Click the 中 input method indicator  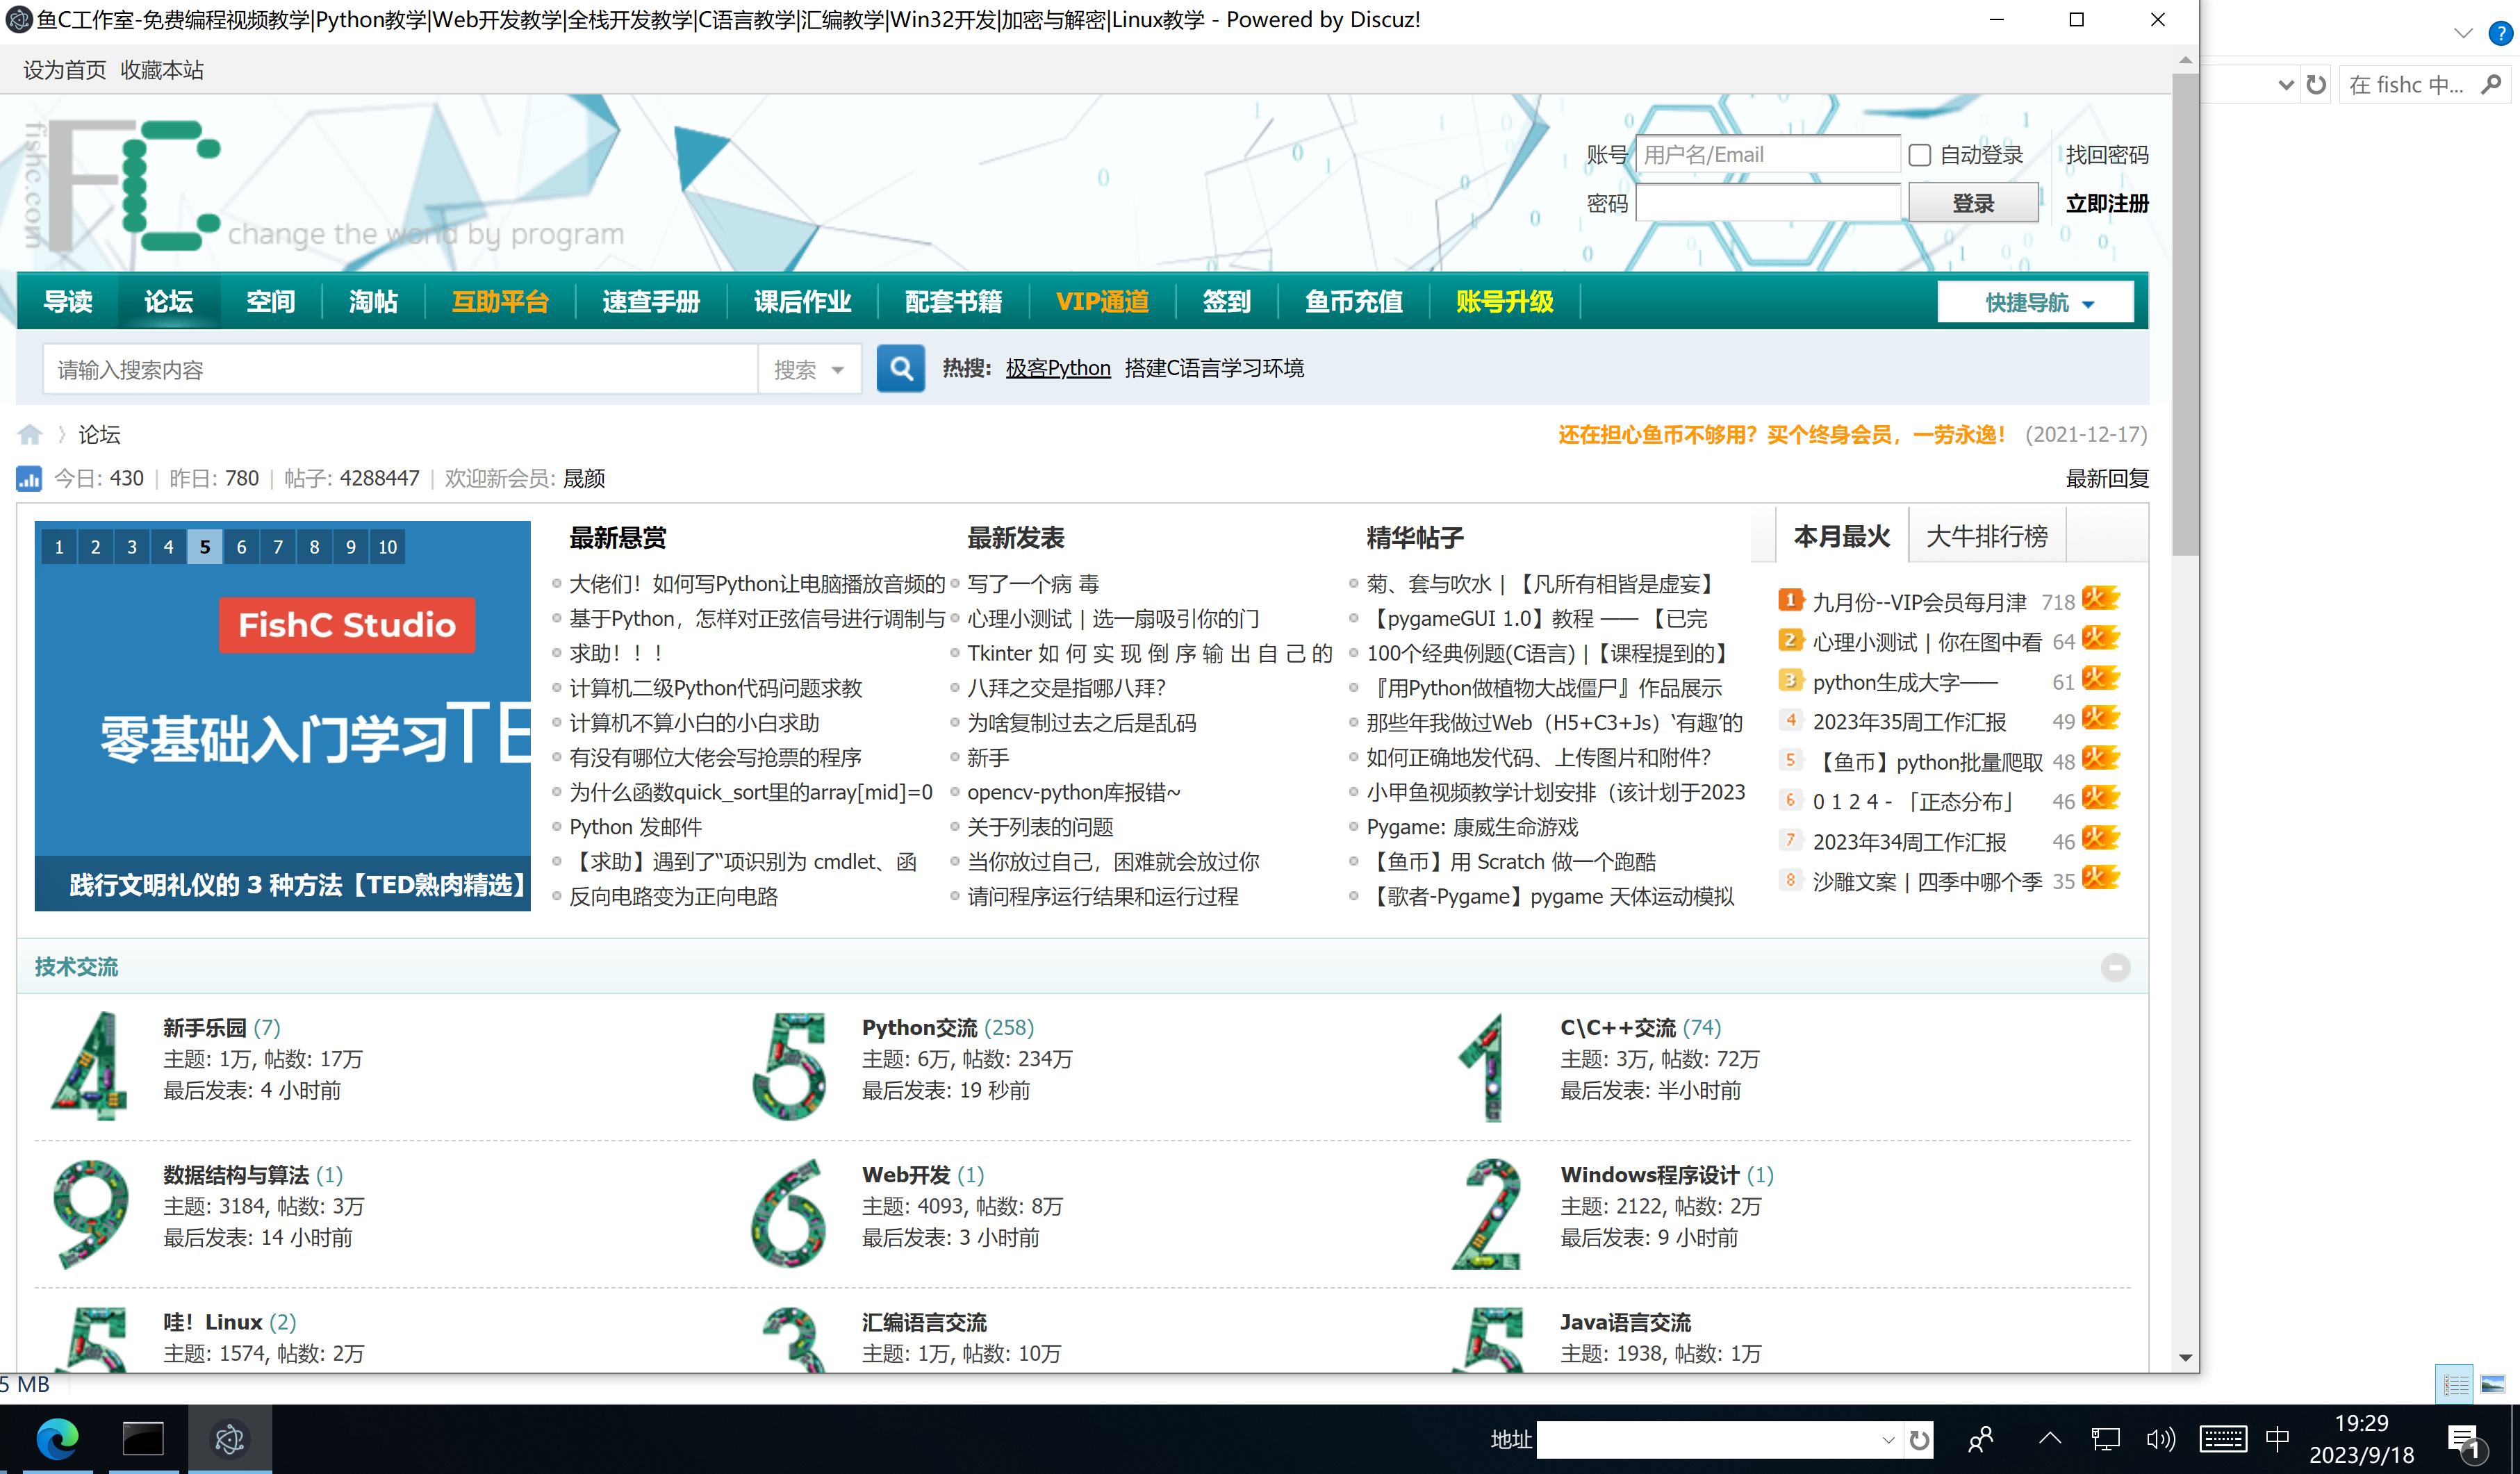[x=2277, y=1439]
